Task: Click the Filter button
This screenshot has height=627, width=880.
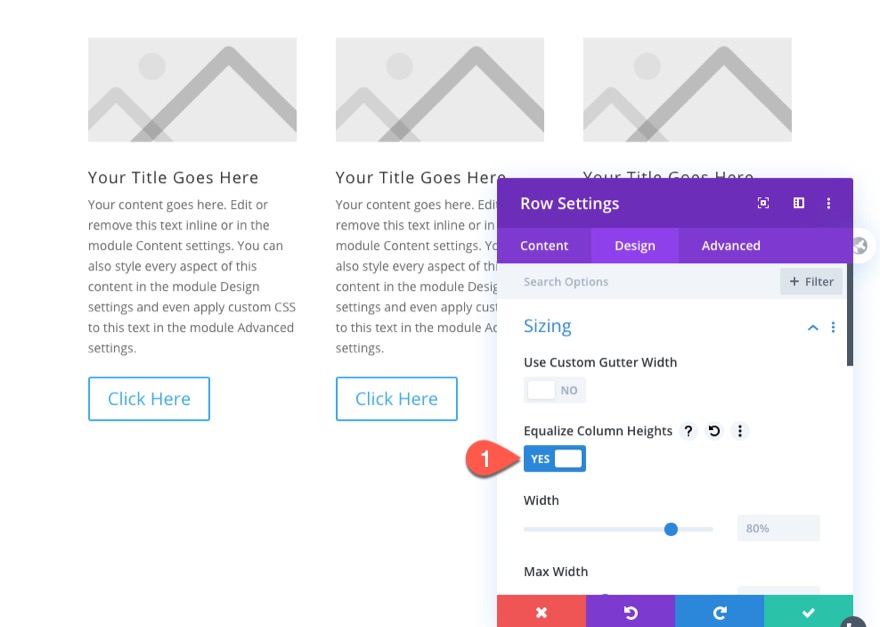Action: 811,282
